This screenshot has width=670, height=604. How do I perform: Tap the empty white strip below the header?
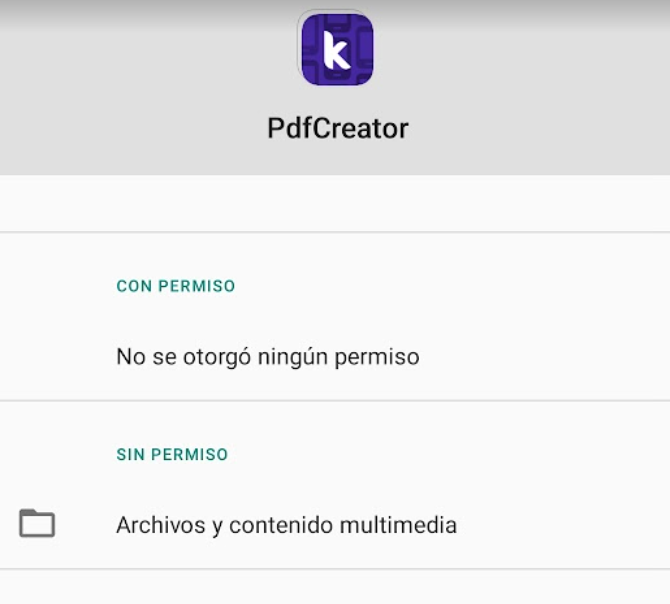pos(335,204)
